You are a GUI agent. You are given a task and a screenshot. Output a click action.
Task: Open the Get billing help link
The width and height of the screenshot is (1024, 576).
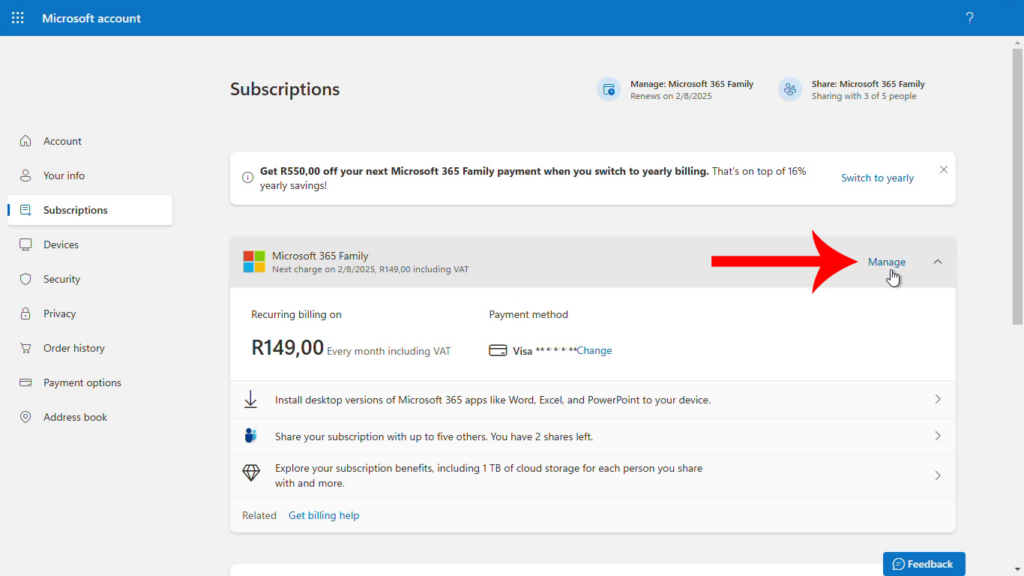tap(324, 515)
